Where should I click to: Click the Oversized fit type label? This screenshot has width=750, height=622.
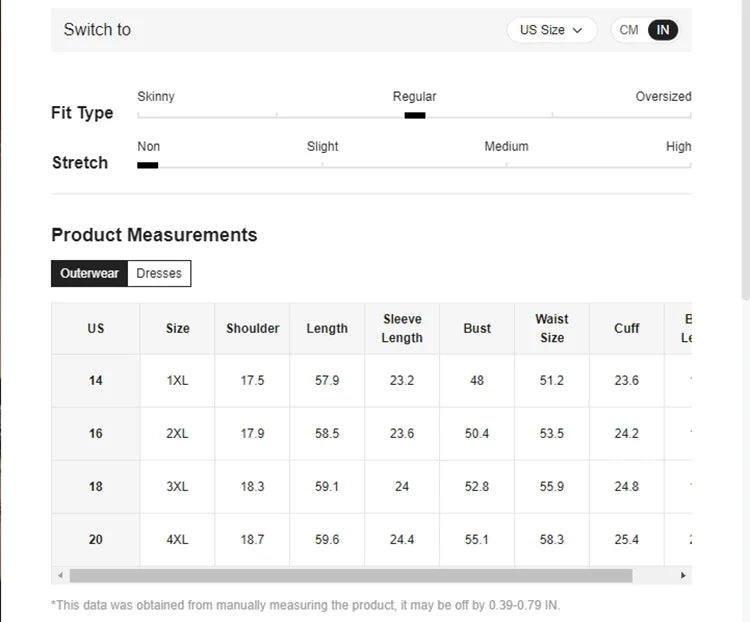click(663, 97)
